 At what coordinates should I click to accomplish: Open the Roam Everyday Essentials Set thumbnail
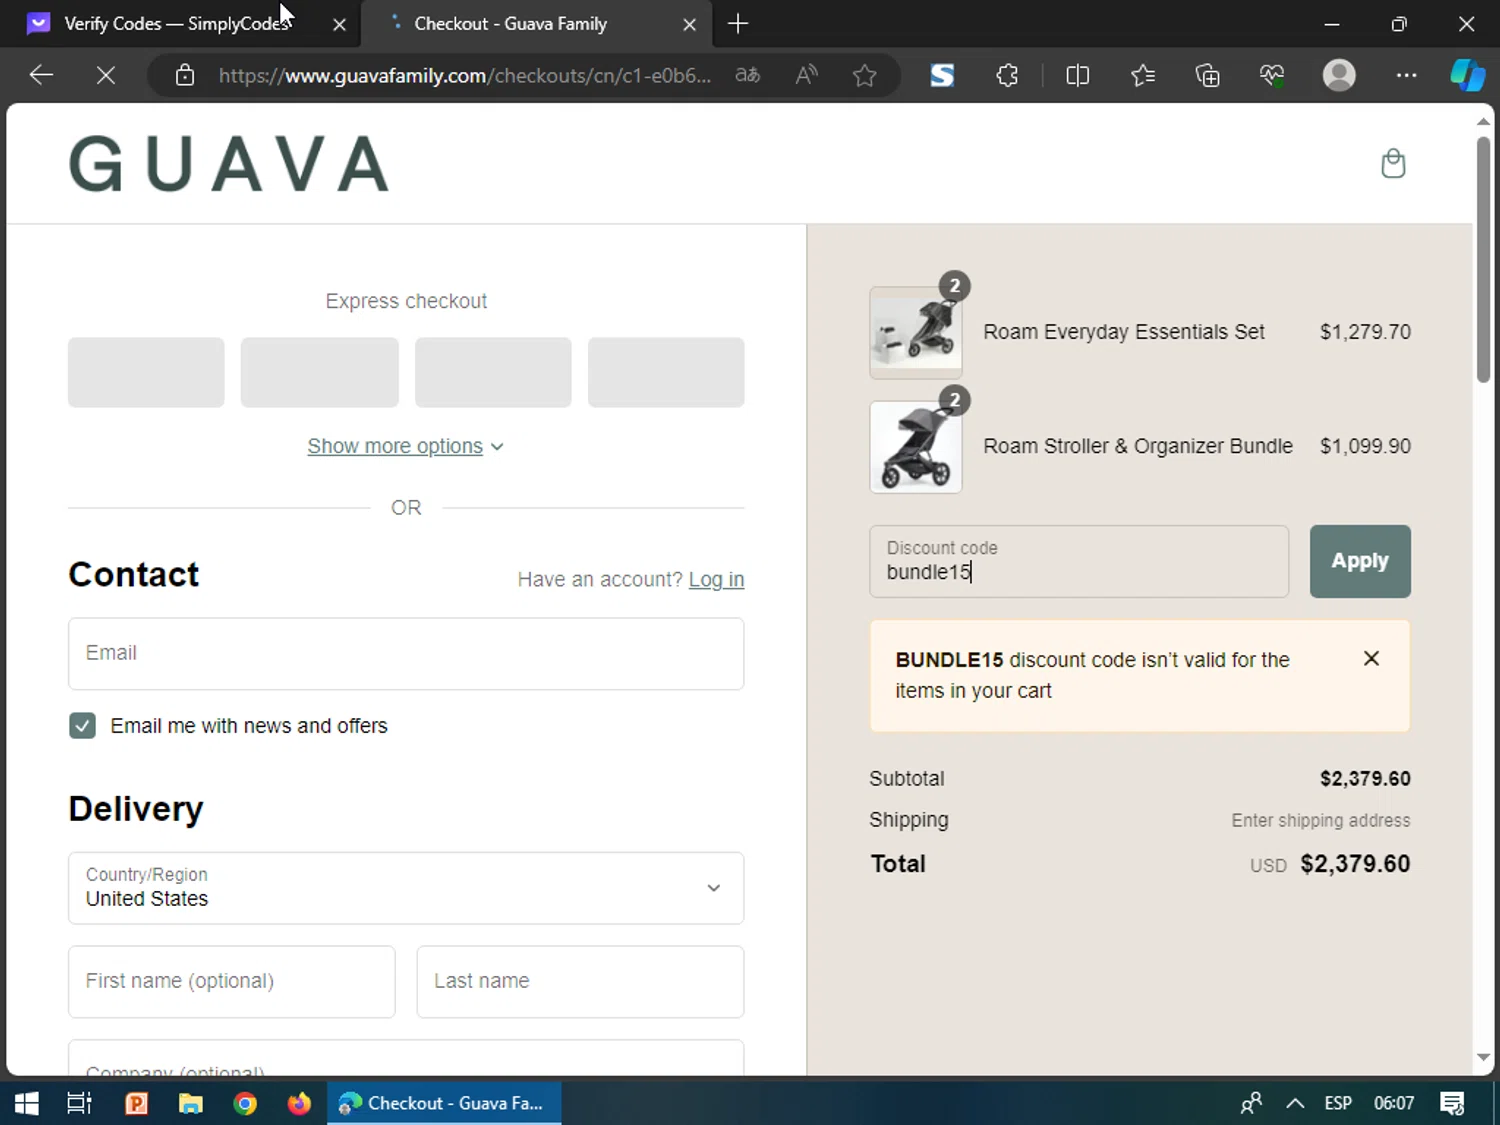tap(915, 332)
